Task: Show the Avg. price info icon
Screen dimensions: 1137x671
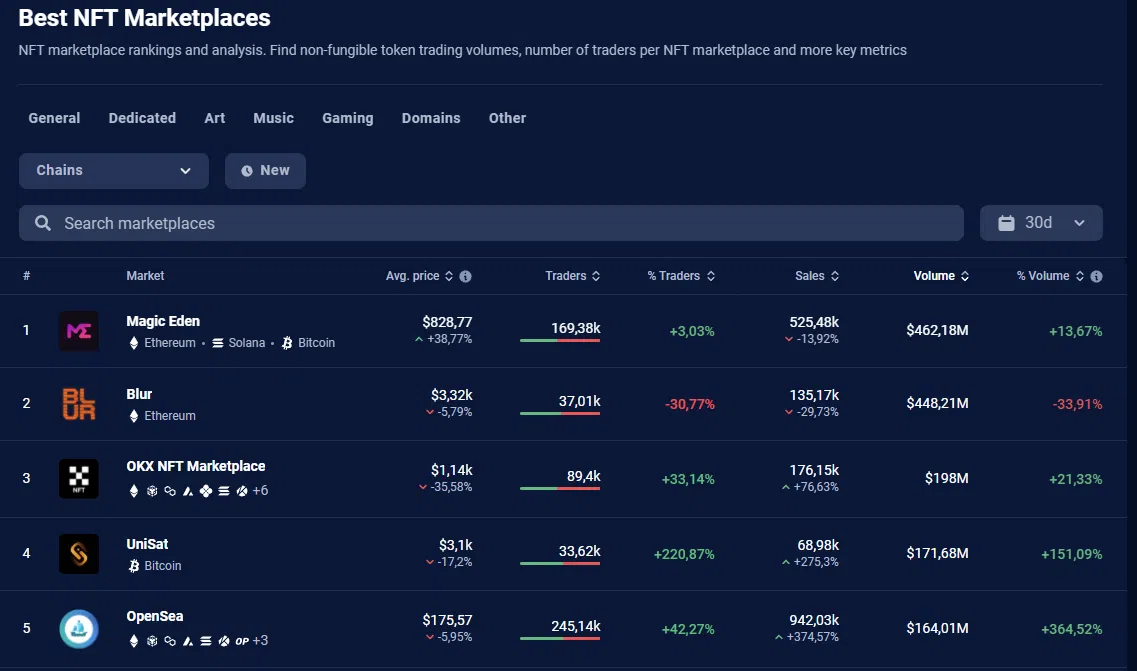Action: pos(466,276)
